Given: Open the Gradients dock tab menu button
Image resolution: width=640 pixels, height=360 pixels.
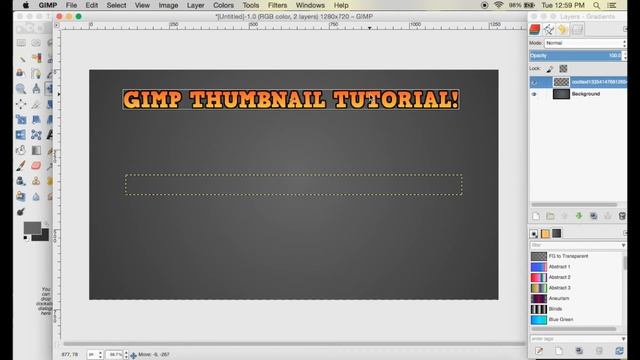Looking at the screenshot, I should pyautogui.click(x=625, y=233).
